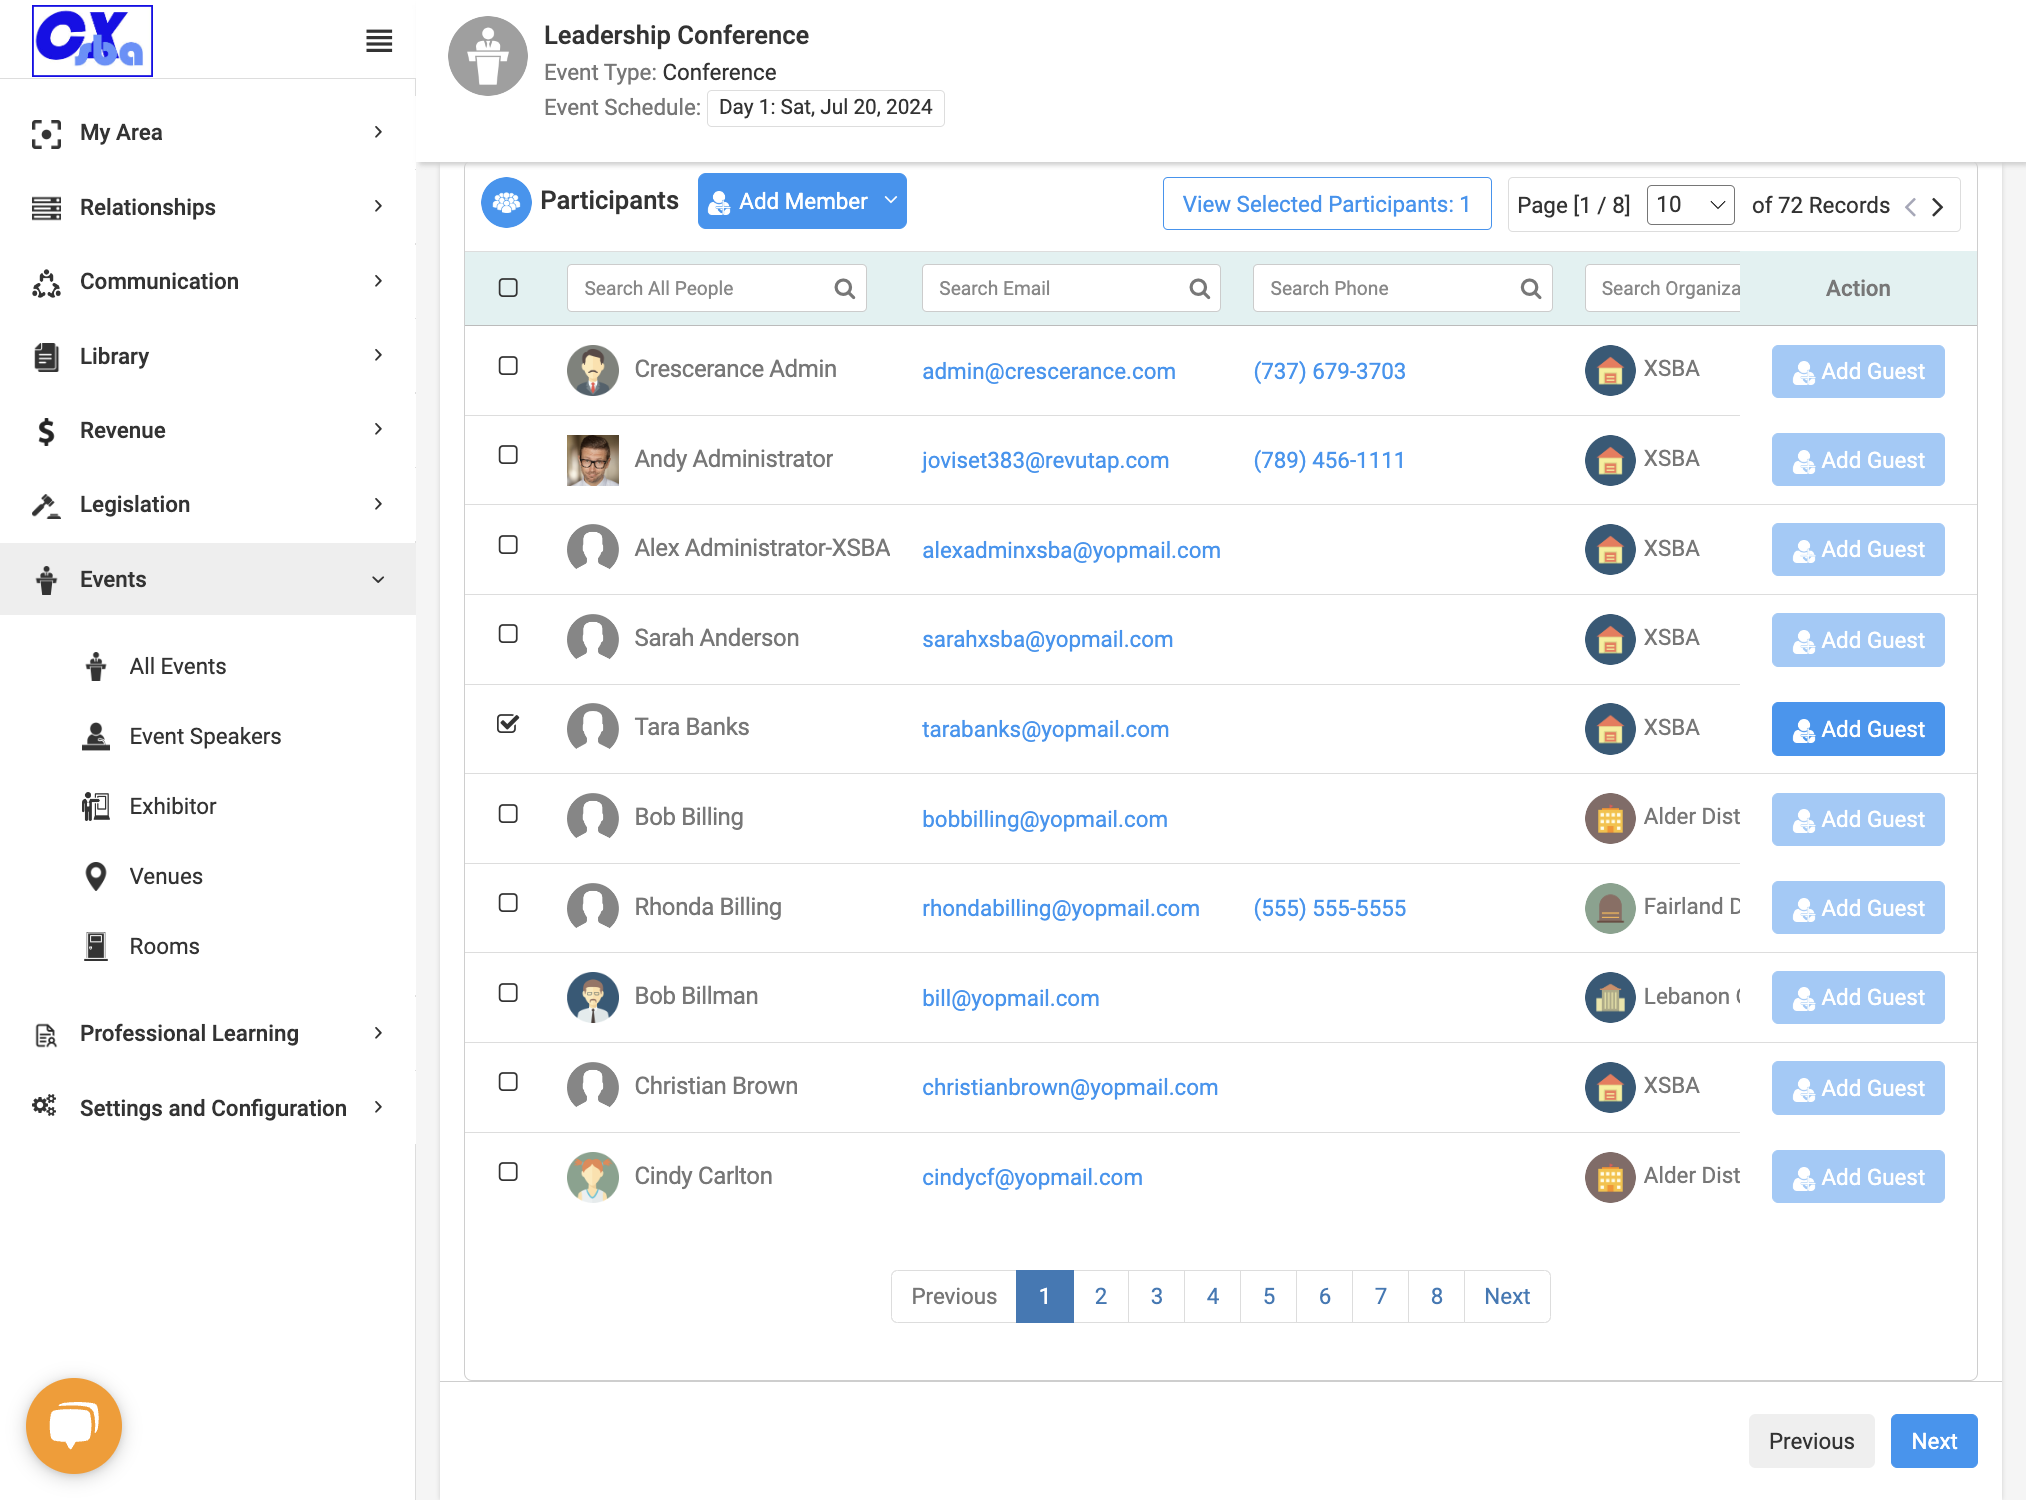Uncheck the Tara Banks checkbox
Screen dimensions: 2026x1500
tap(508, 723)
